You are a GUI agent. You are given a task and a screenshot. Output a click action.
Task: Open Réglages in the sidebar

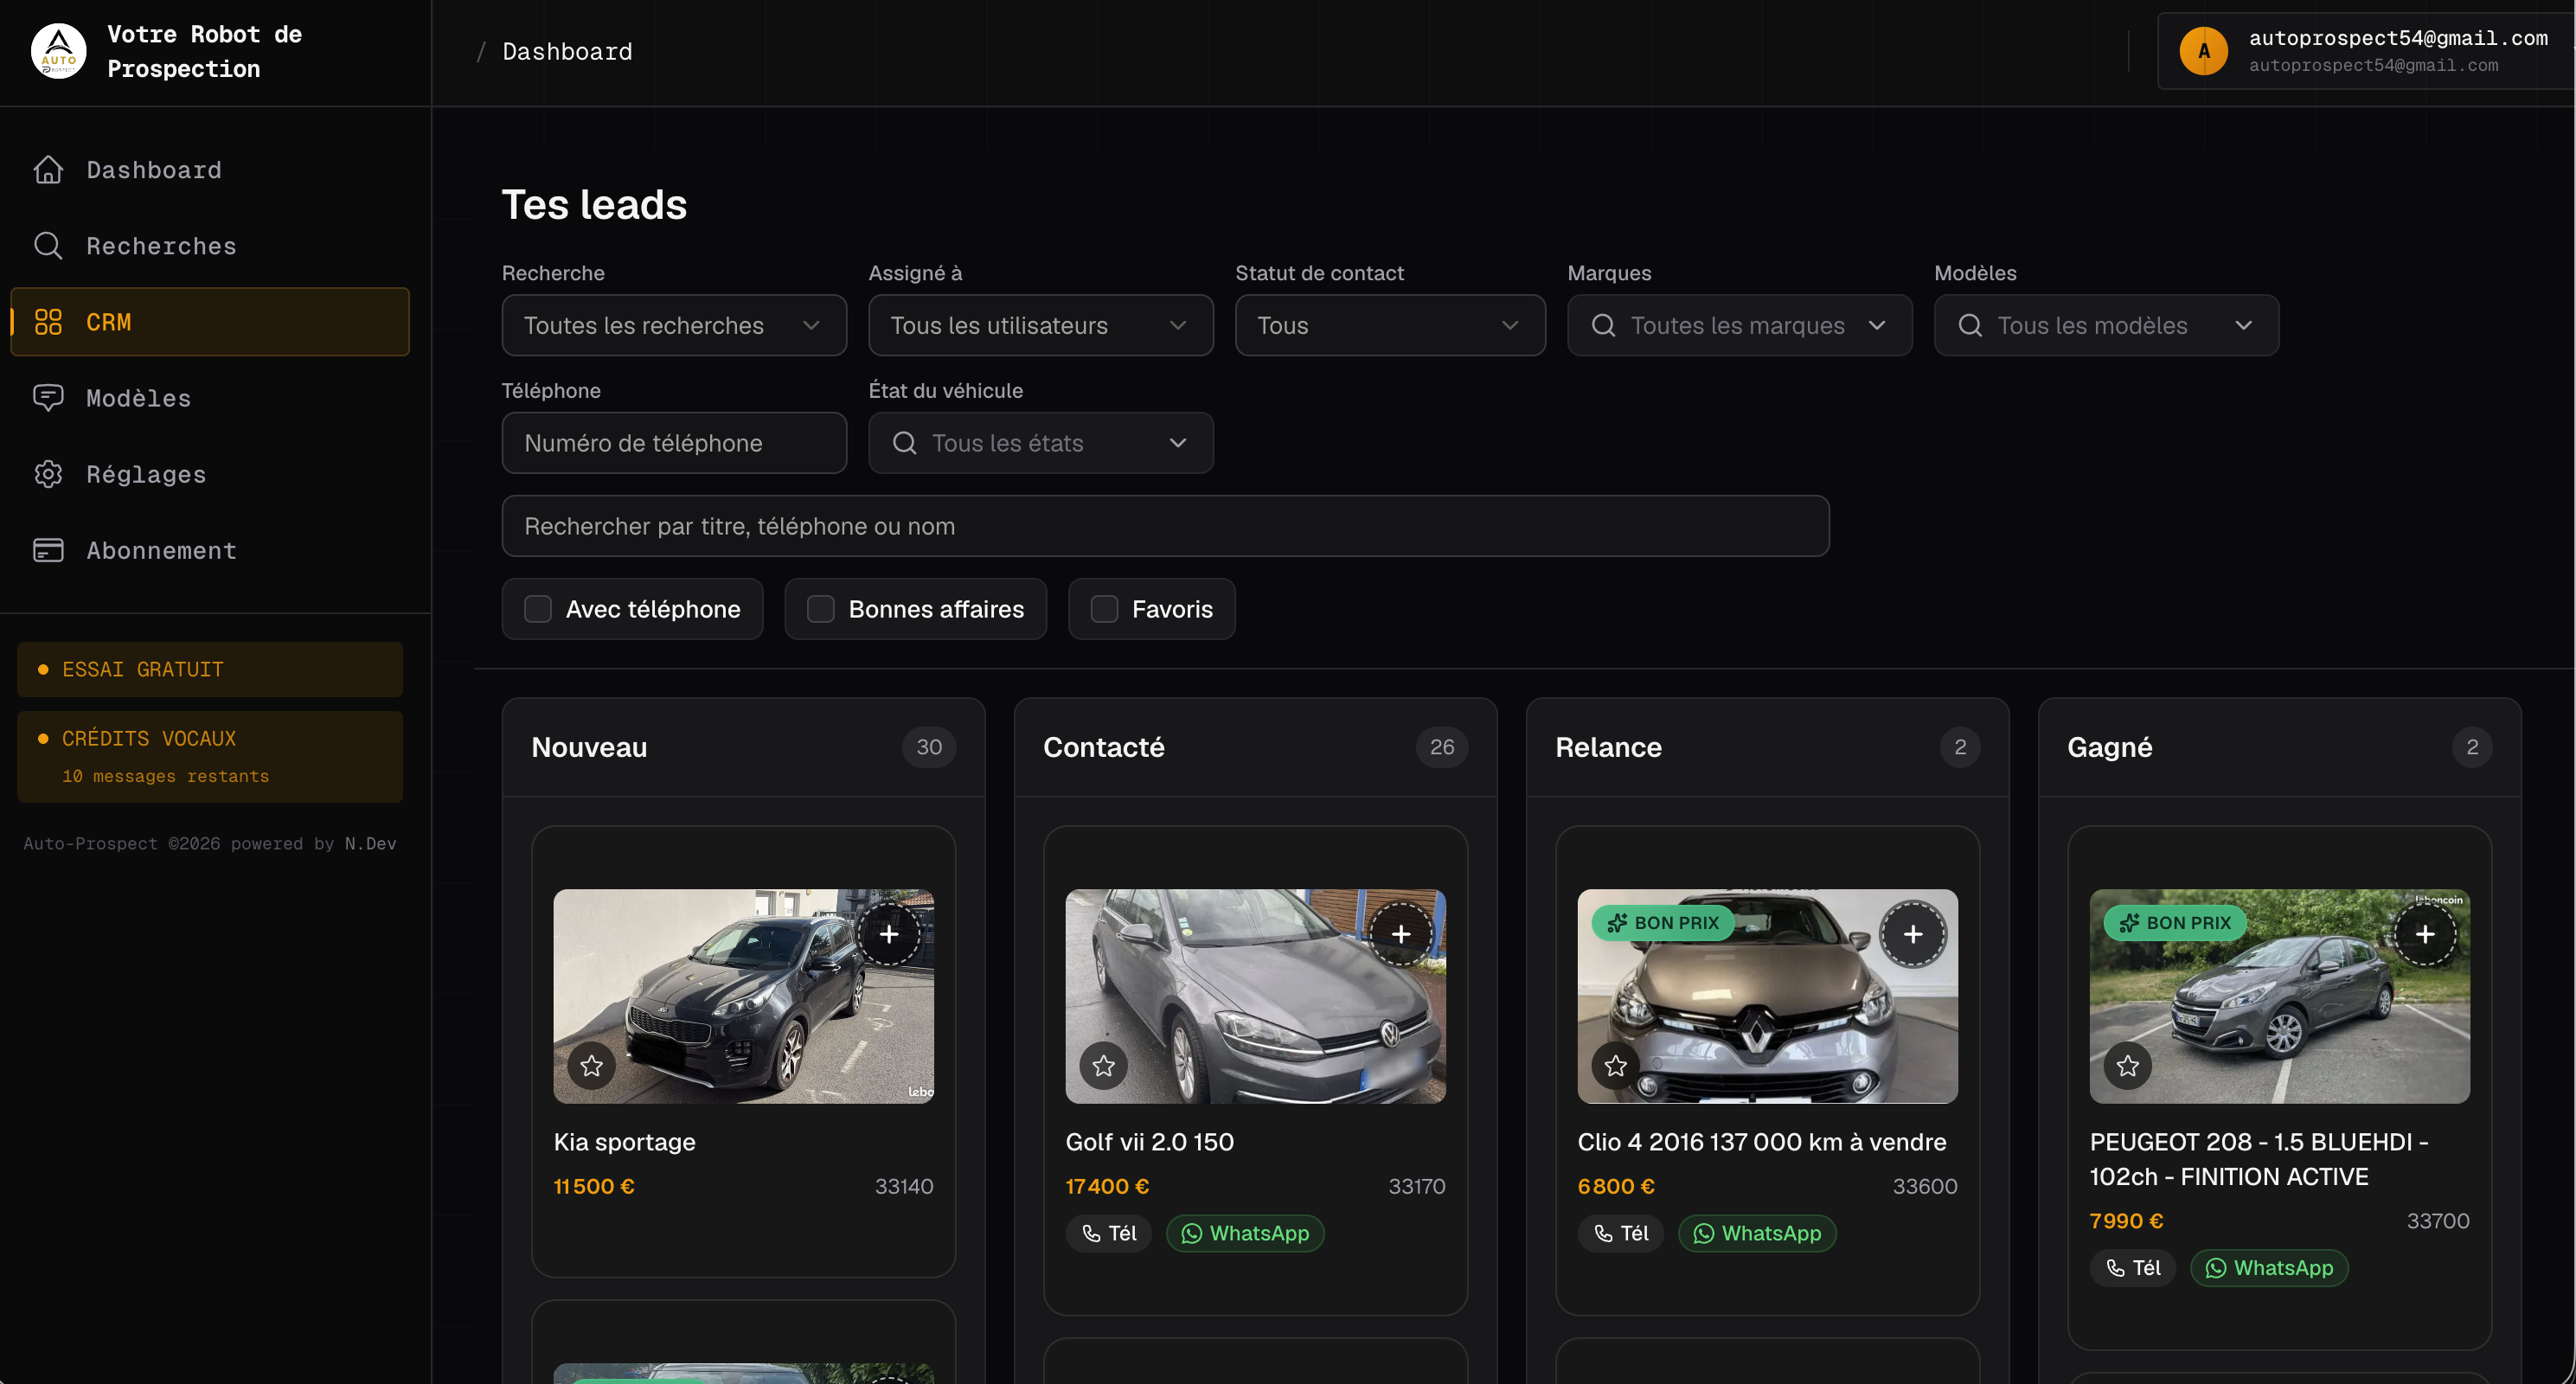click(x=210, y=474)
